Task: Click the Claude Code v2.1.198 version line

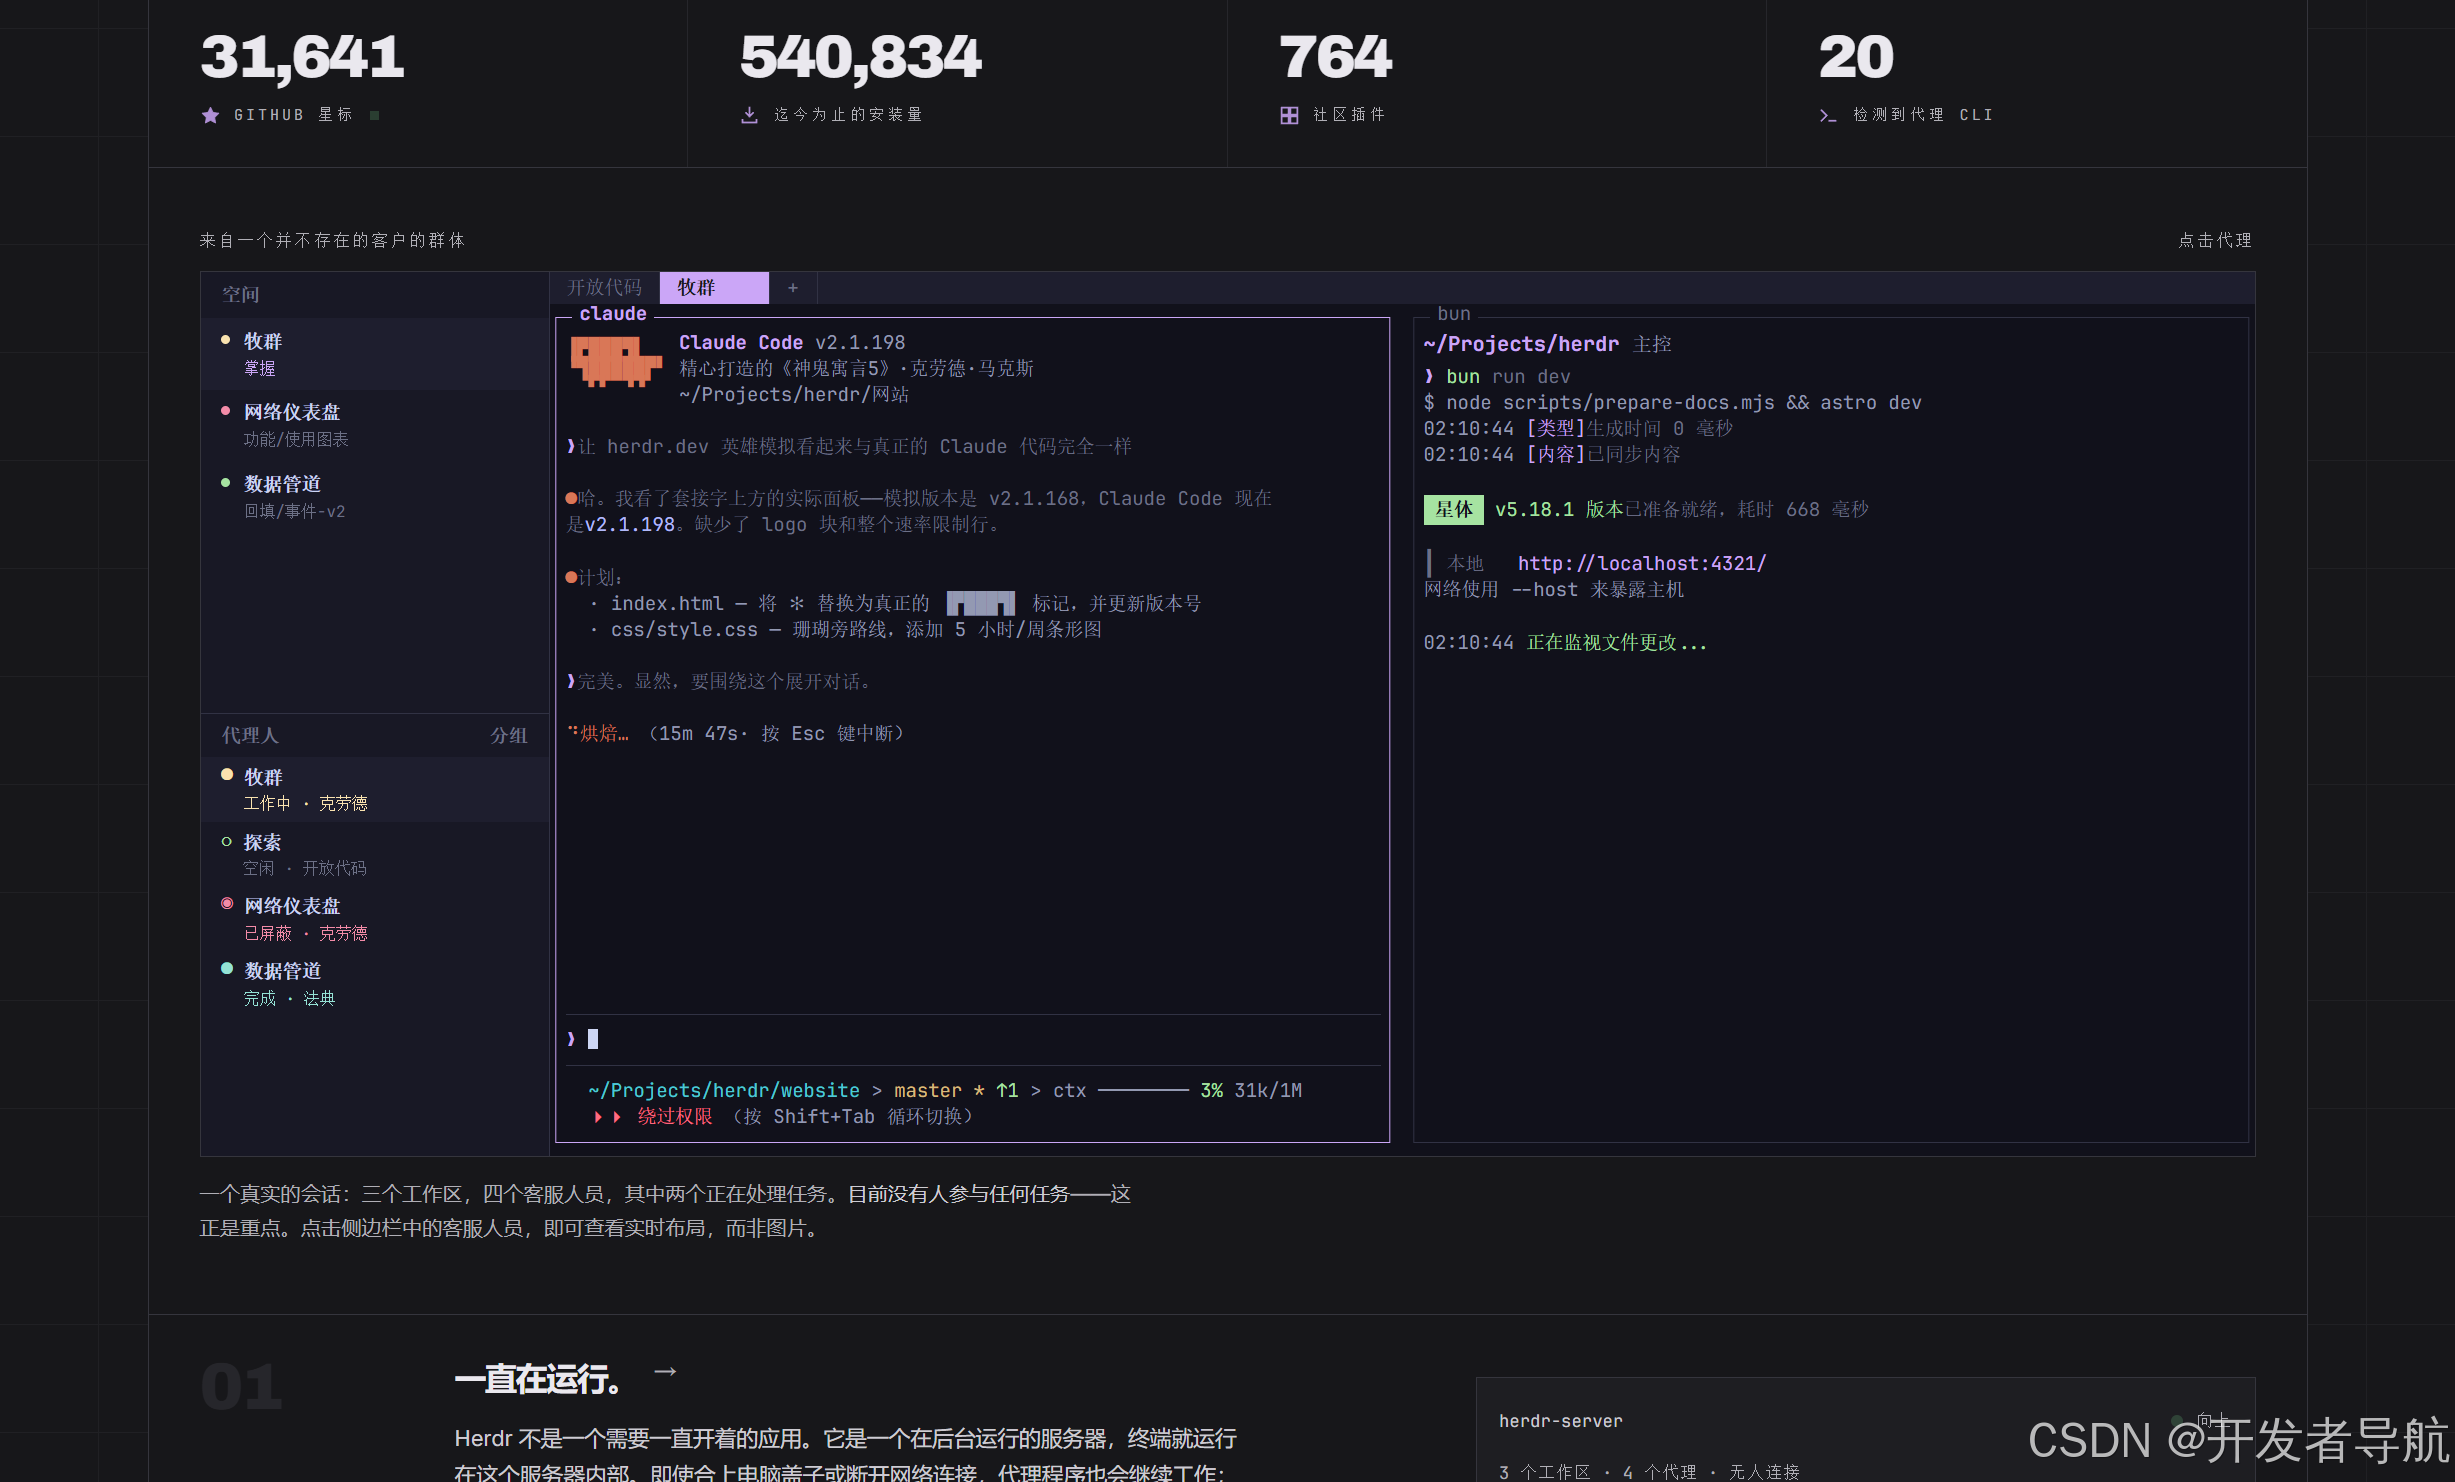Action: coord(792,343)
